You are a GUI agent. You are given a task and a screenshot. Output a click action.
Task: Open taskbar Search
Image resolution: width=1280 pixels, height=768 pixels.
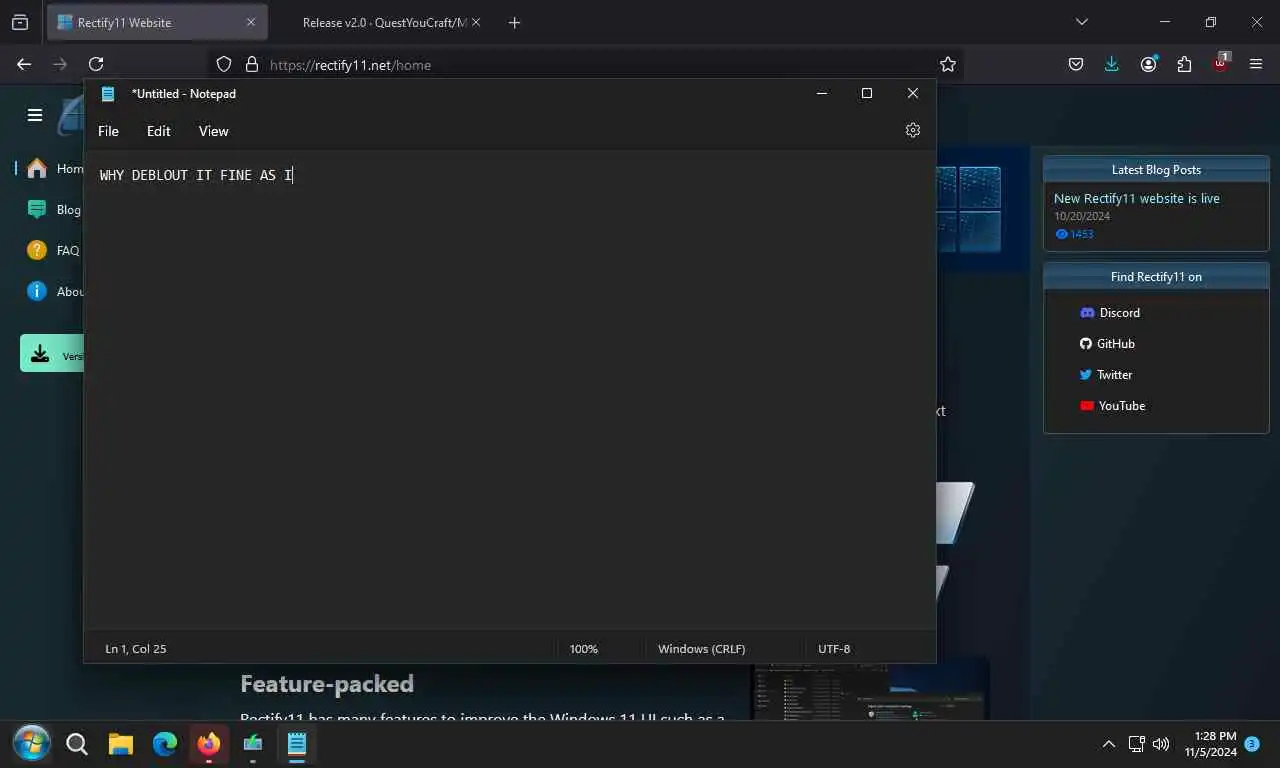[77, 743]
